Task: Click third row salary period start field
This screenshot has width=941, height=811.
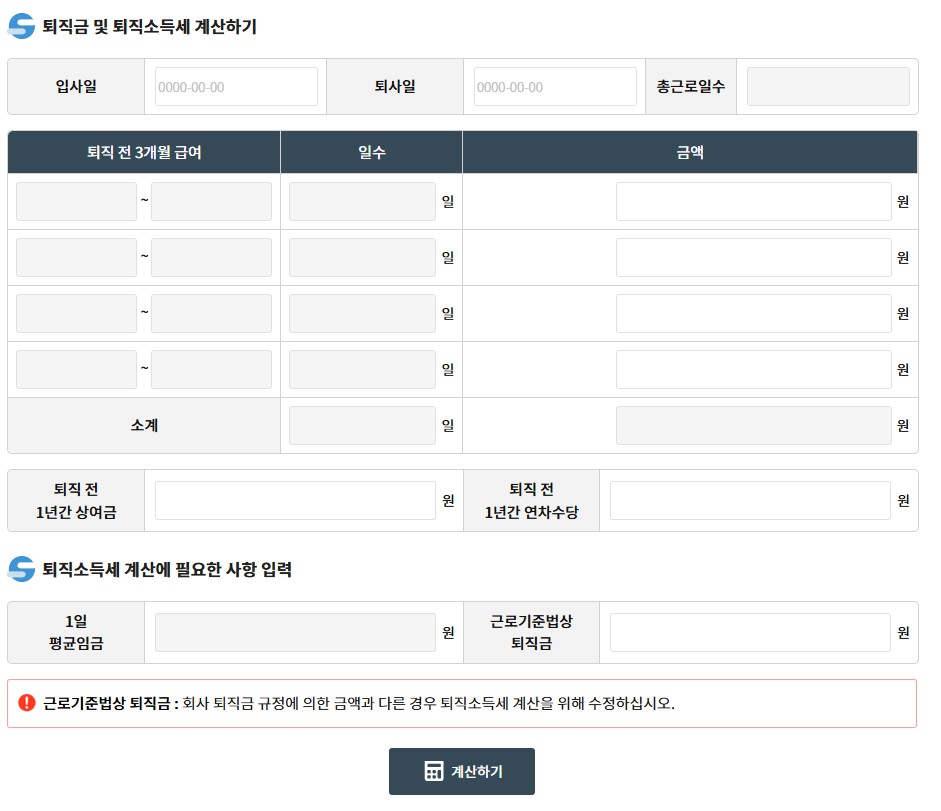Action: [x=76, y=313]
